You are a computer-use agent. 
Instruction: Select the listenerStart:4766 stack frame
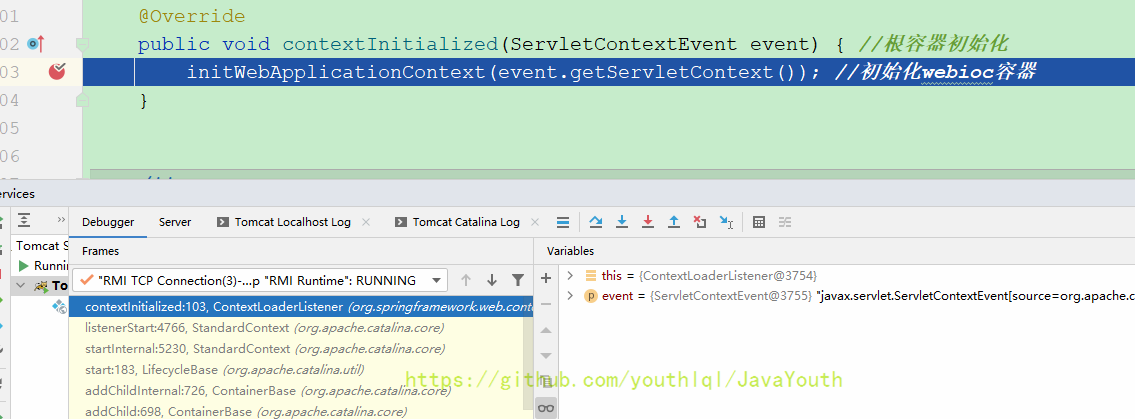point(265,328)
